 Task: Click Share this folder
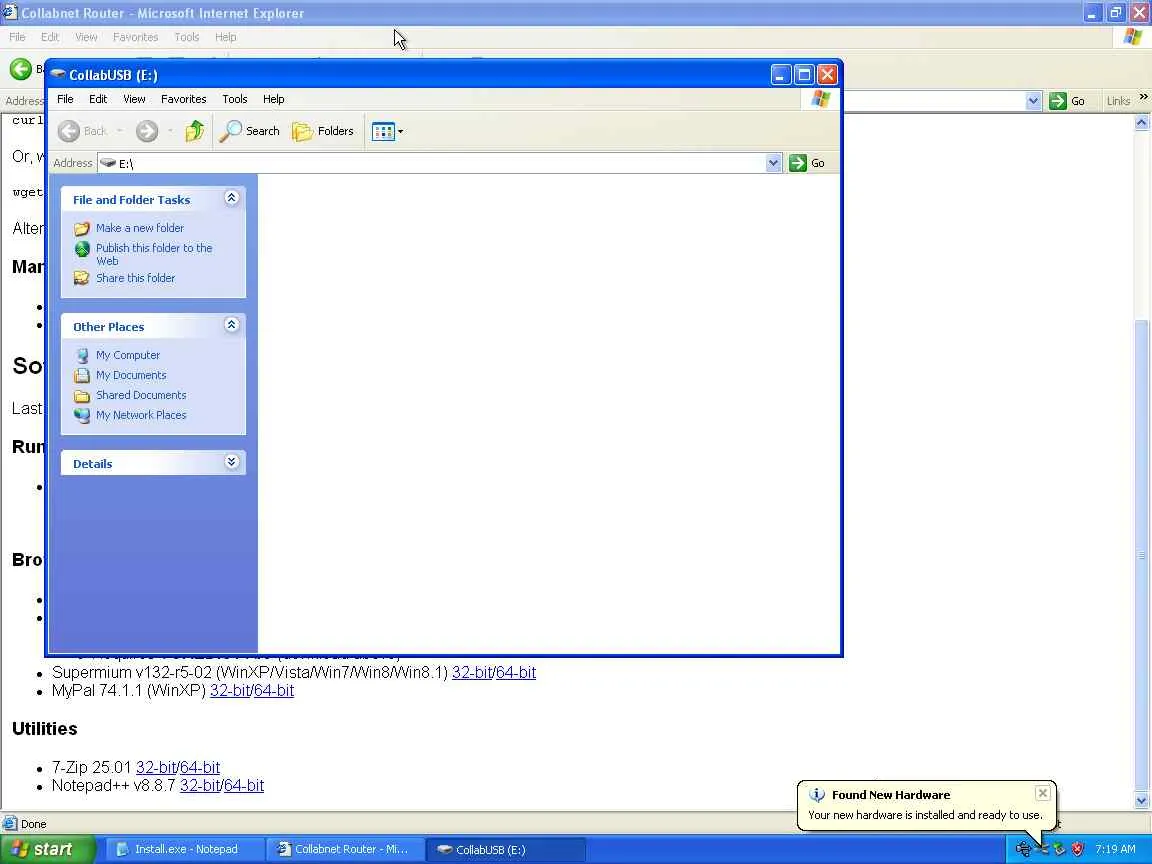(x=135, y=278)
